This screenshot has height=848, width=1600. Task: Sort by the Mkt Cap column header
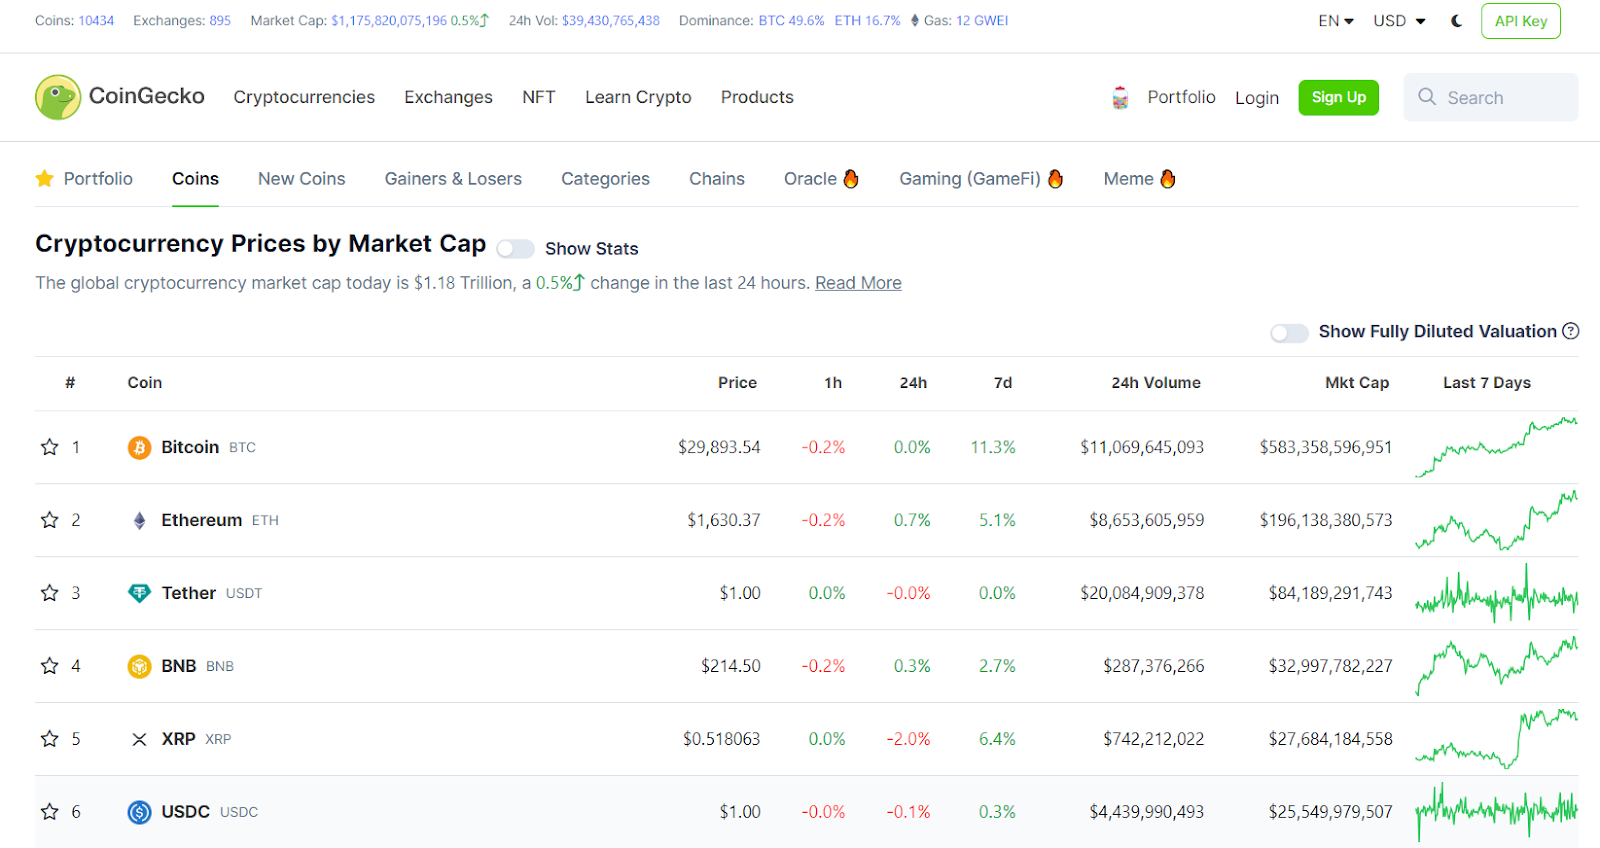point(1356,383)
